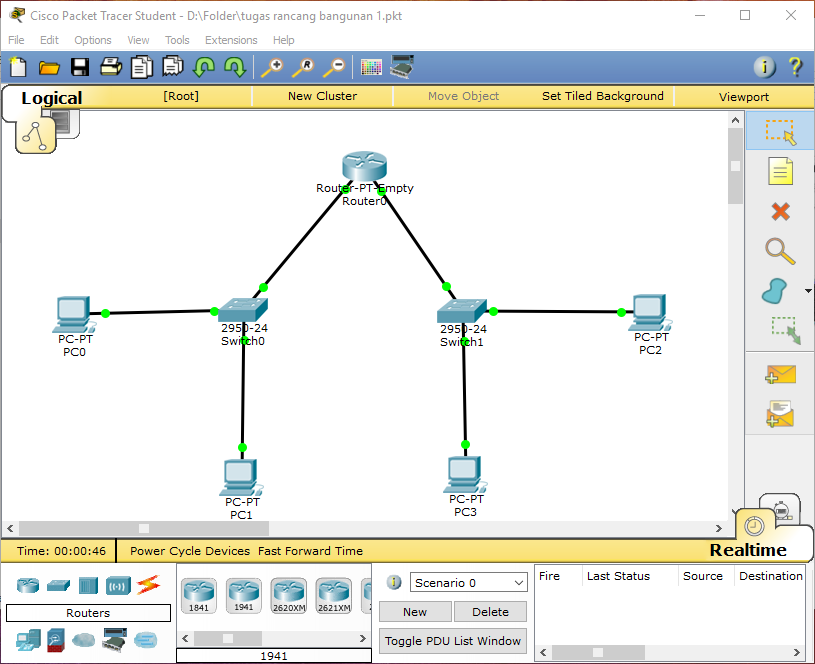
Task: Select the Custom Made Devices icon
Action: tap(114, 640)
